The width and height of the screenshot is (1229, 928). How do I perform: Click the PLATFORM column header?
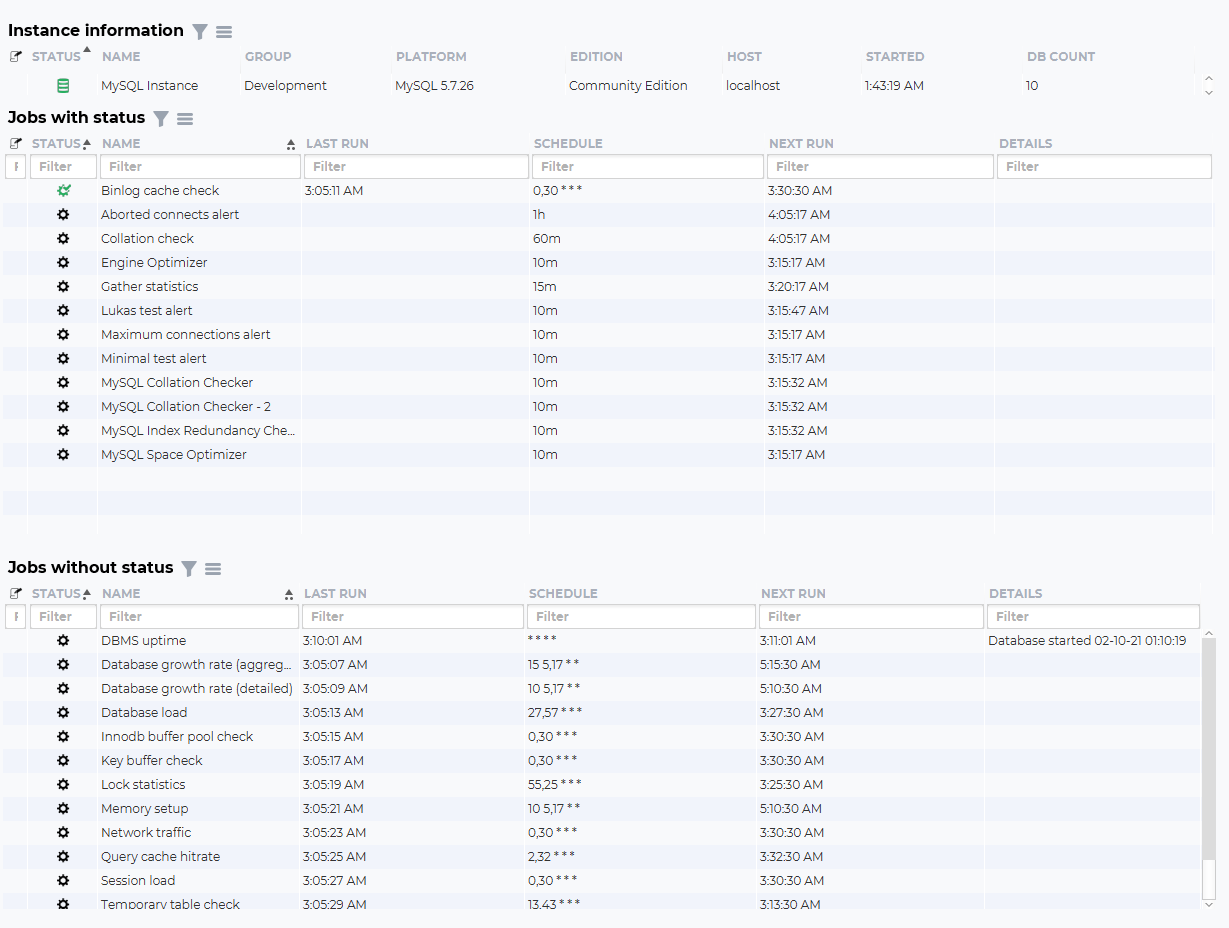coord(431,57)
